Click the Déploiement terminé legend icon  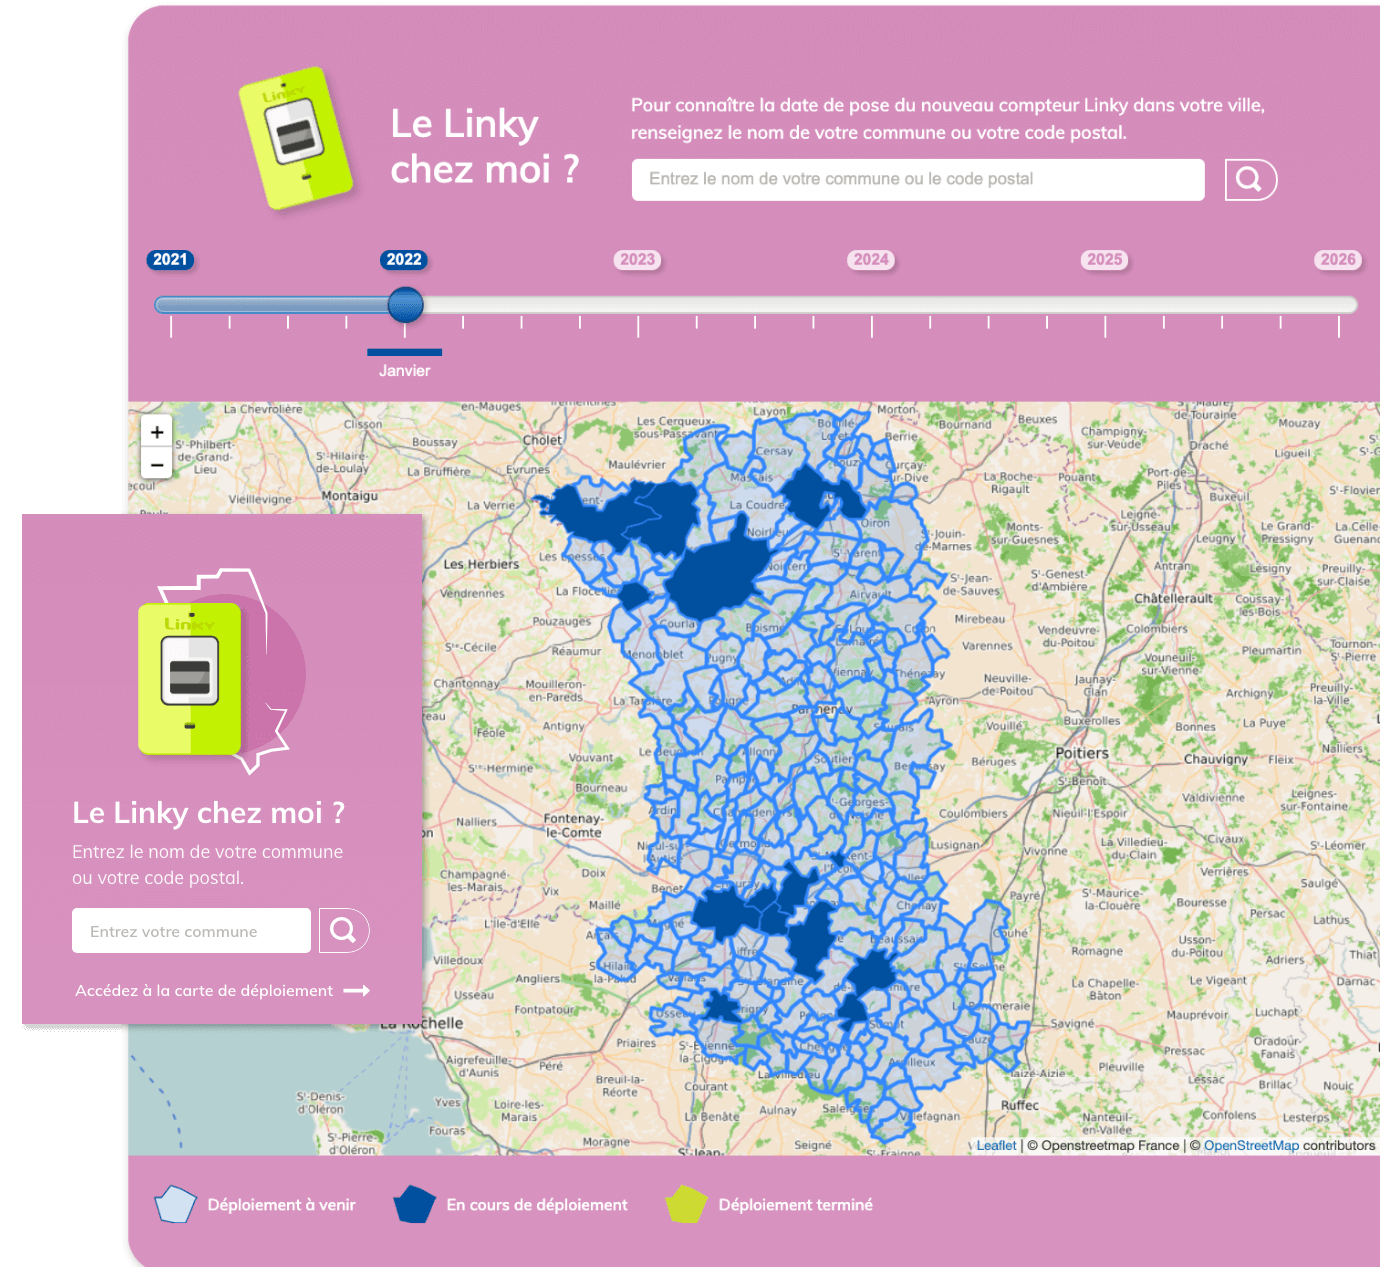(687, 1204)
